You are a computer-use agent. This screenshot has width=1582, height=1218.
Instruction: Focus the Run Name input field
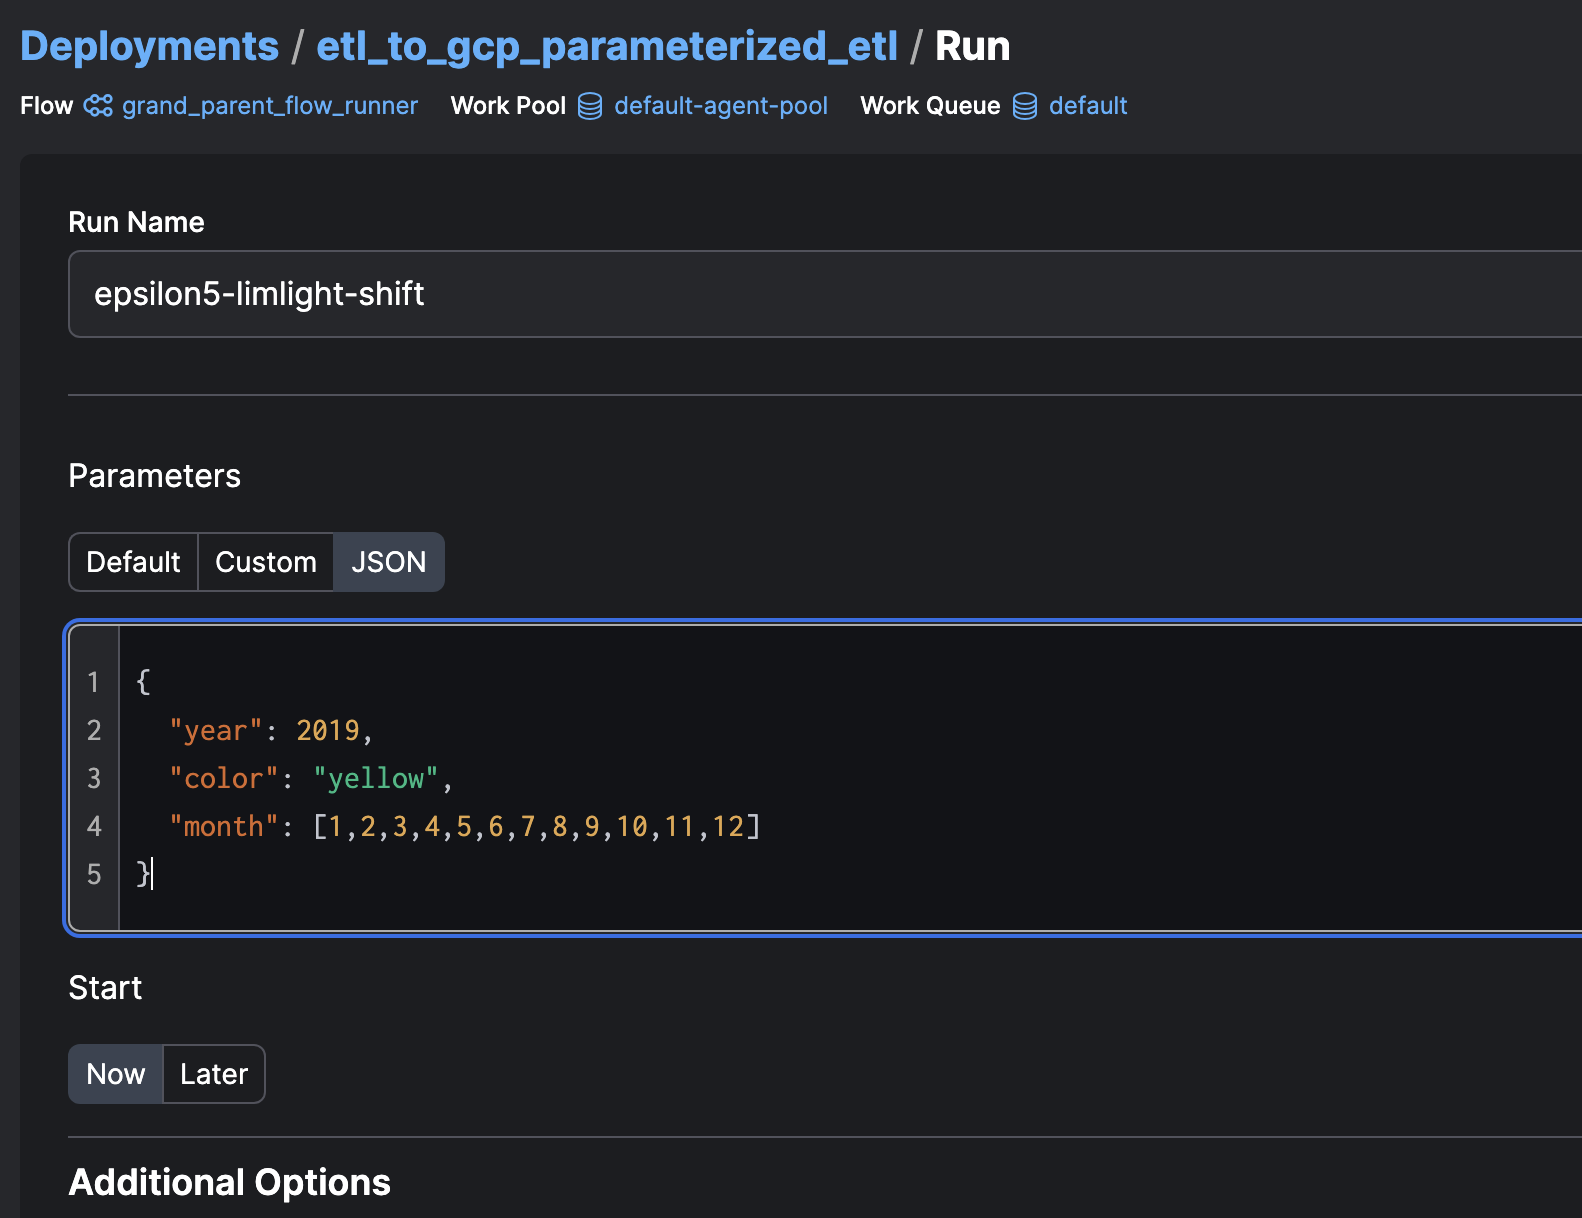pyautogui.click(x=825, y=294)
